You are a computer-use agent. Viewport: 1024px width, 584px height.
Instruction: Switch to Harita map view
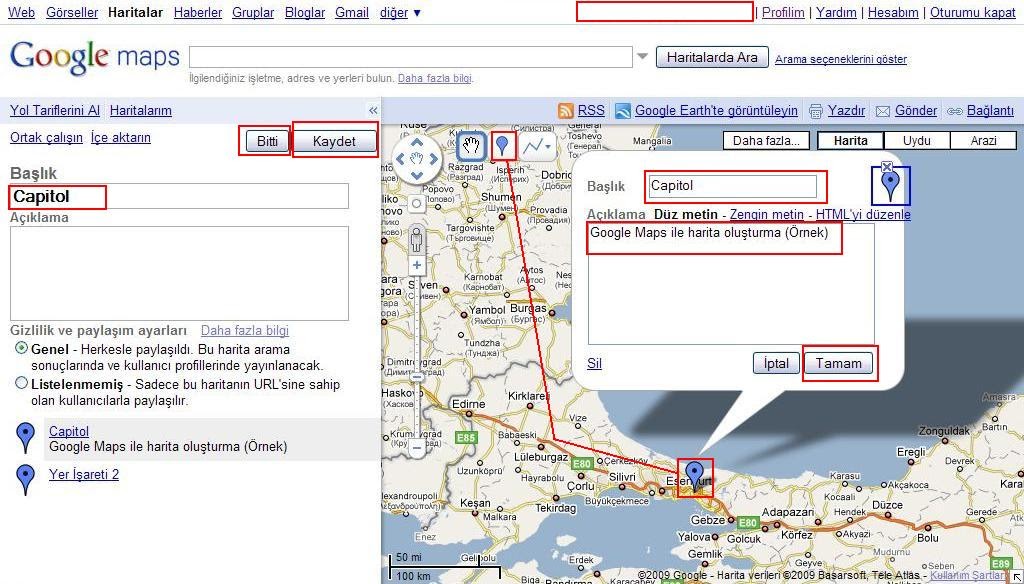(851, 140)
